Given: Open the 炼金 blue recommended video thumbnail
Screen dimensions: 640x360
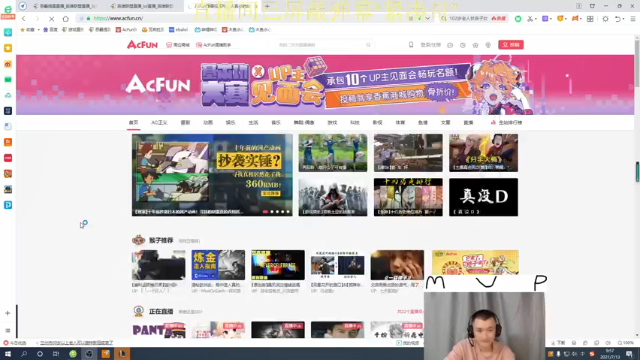Looking at the screenshot, I should [218, 265].
